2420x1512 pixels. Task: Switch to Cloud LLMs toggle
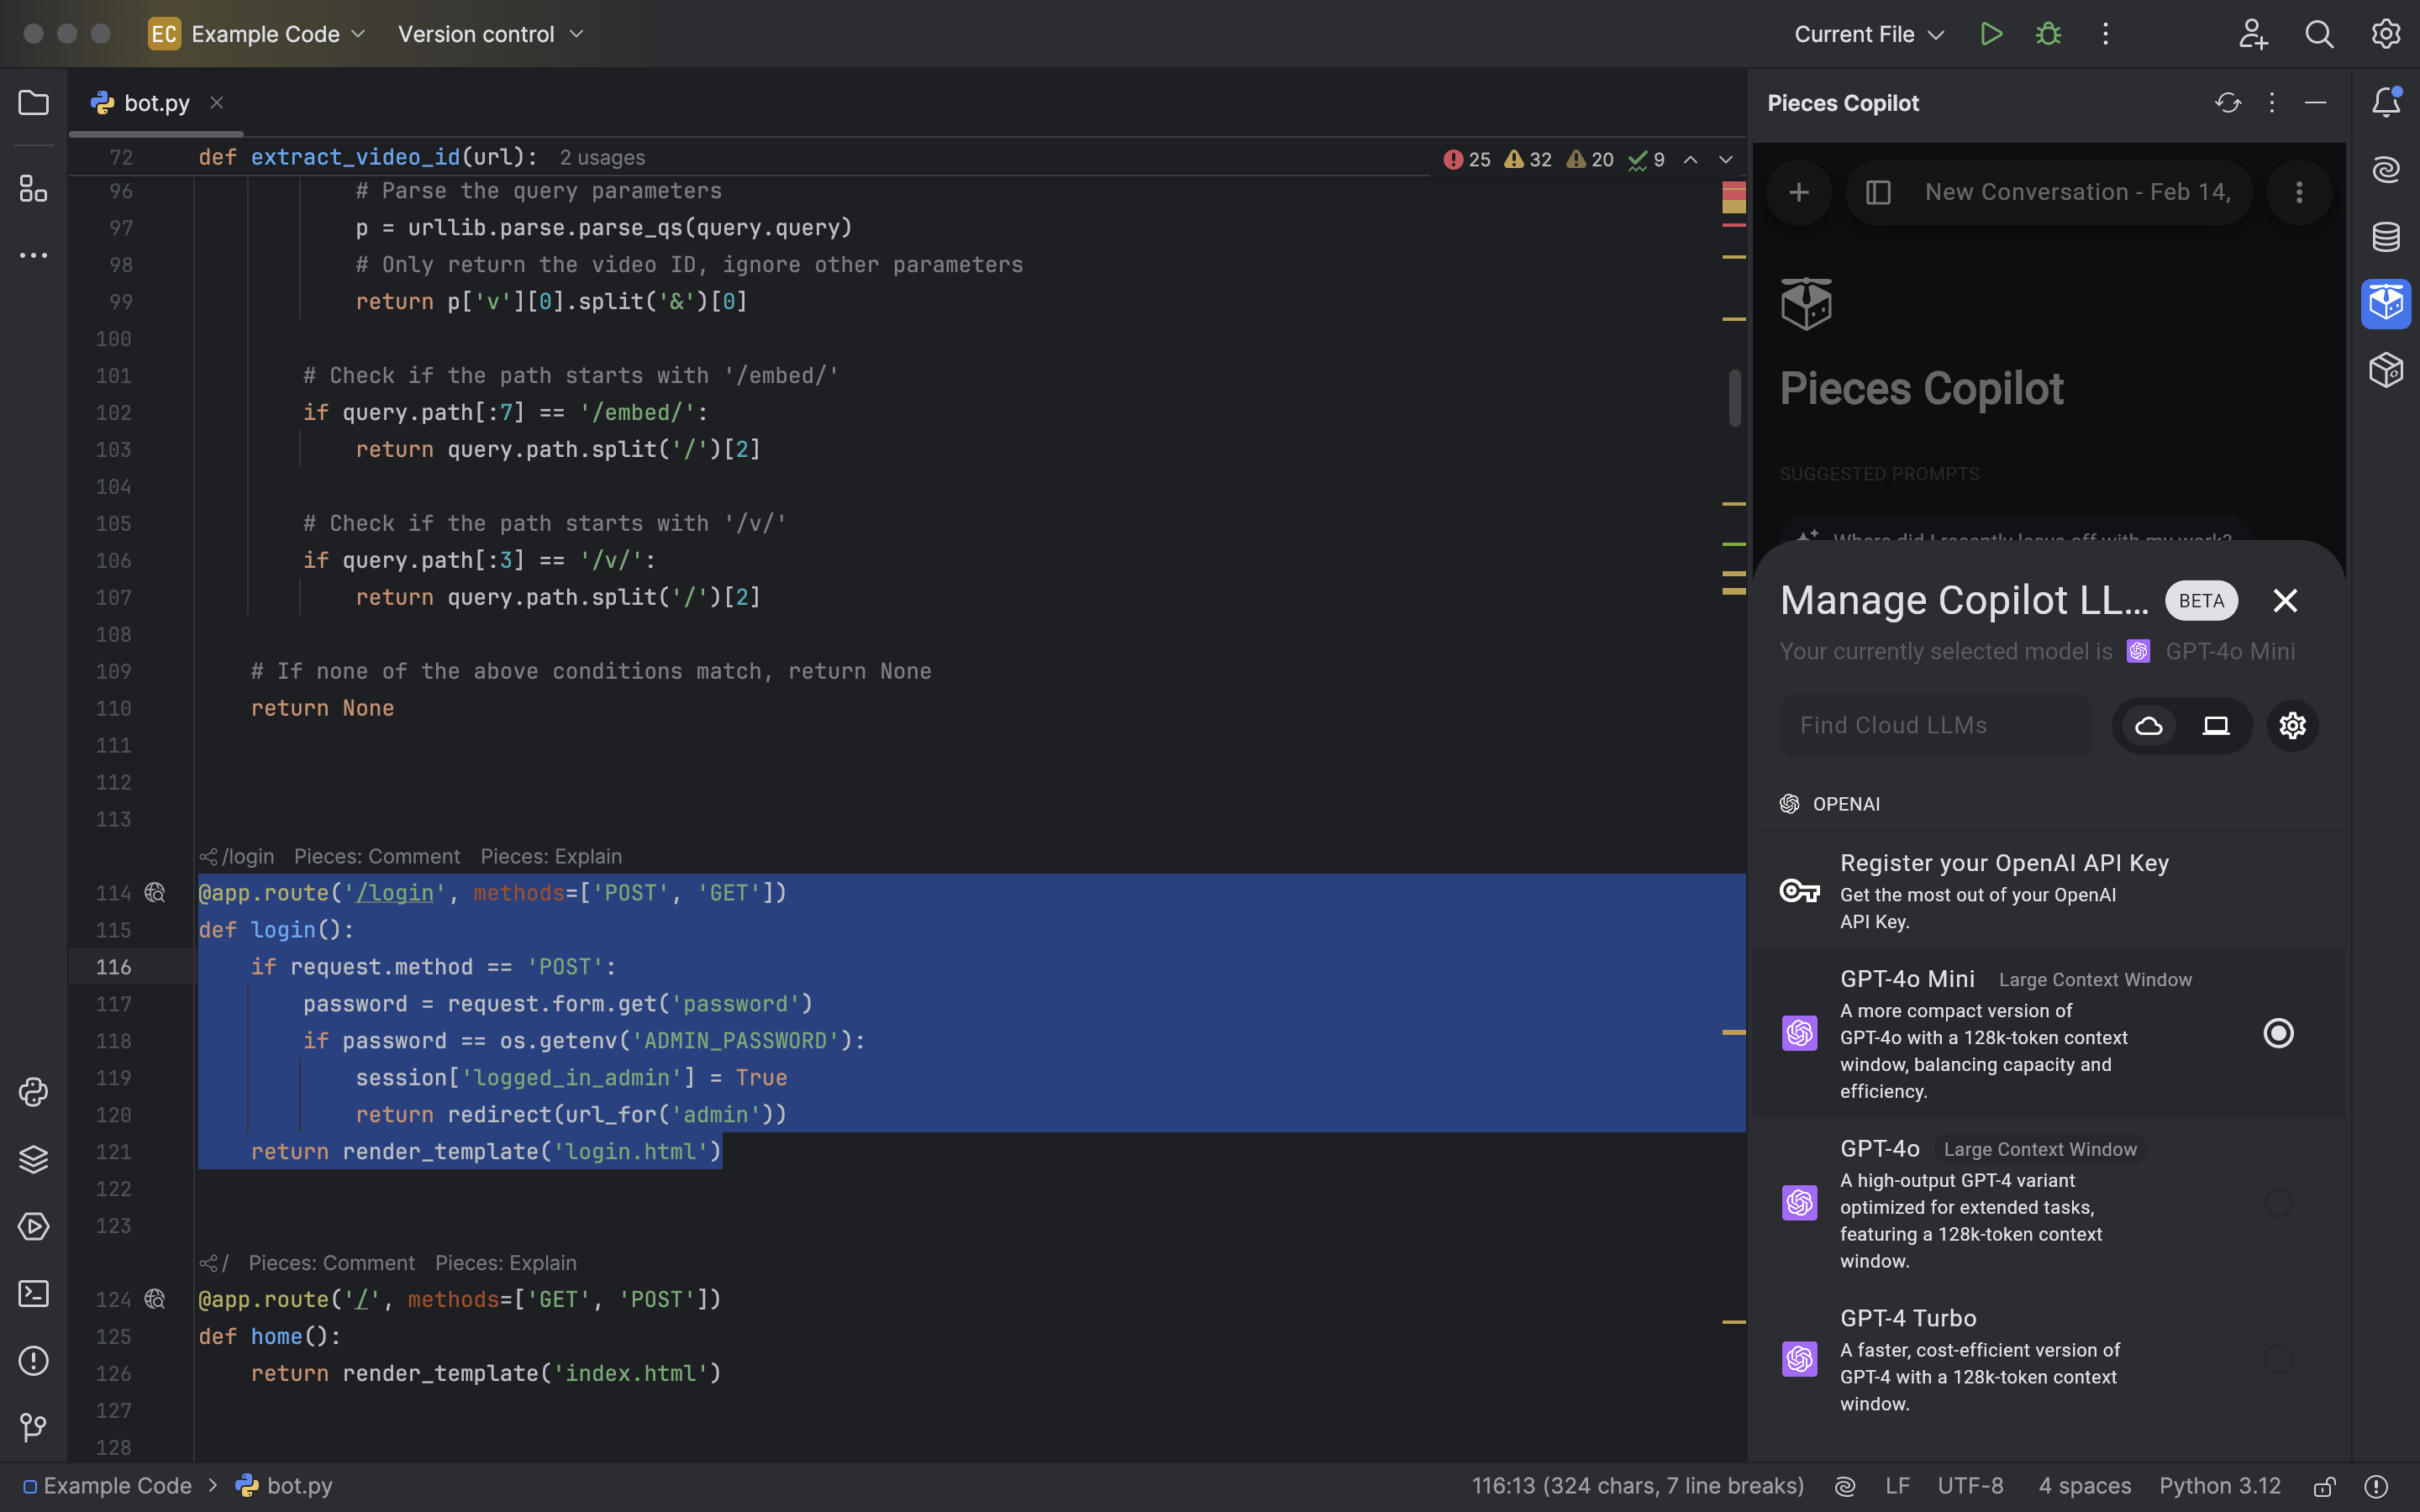2149,725
